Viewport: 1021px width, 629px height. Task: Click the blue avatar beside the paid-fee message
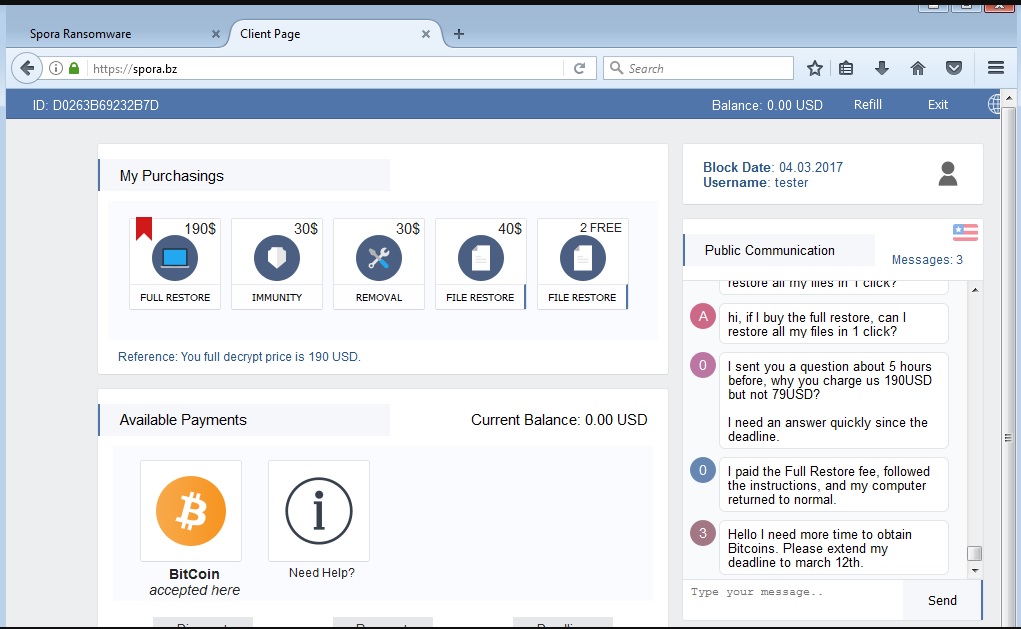click(x=703, y=470)
